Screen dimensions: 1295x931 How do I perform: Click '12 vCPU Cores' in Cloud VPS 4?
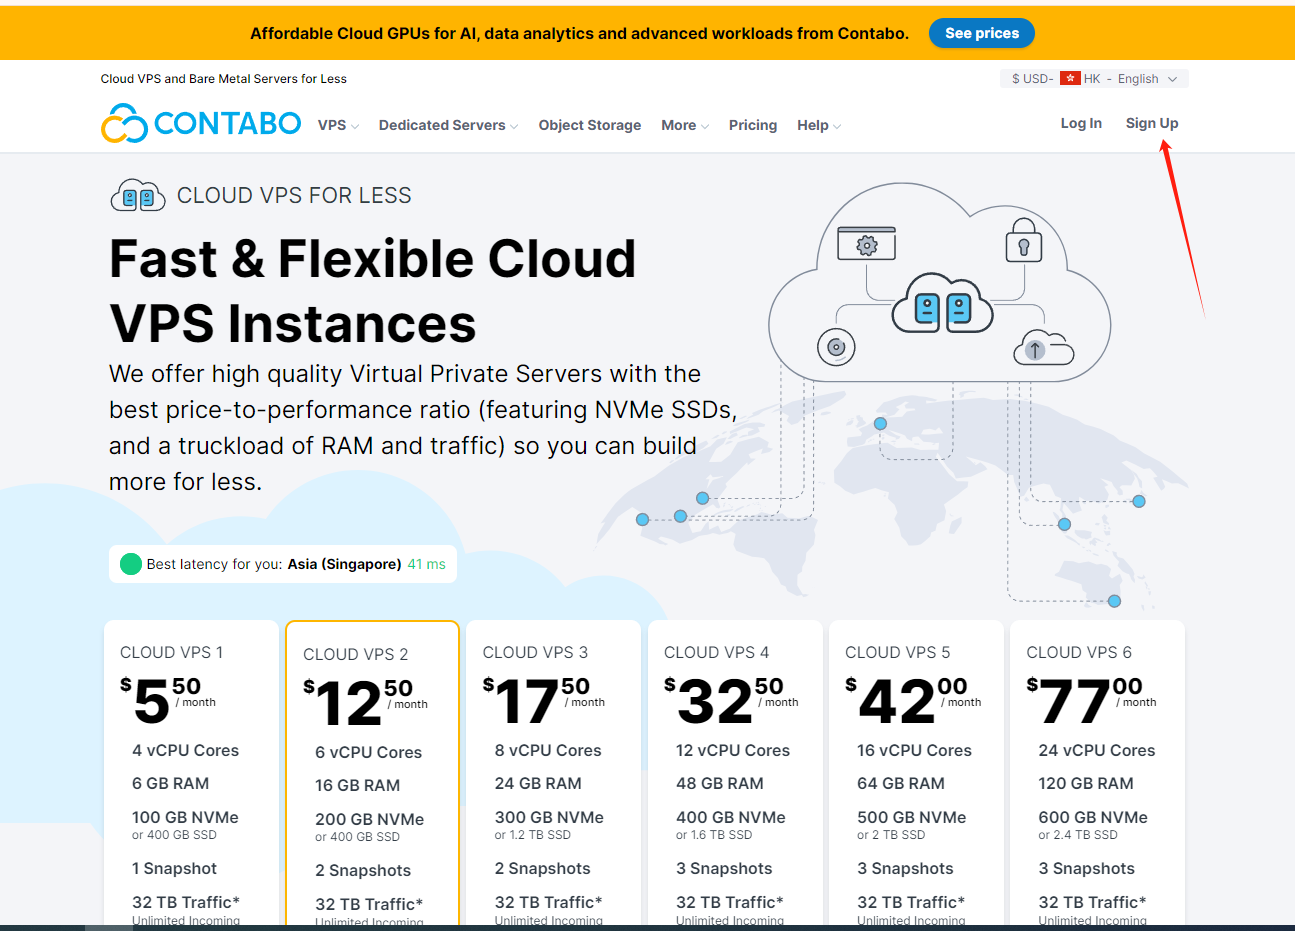point(733,750)
